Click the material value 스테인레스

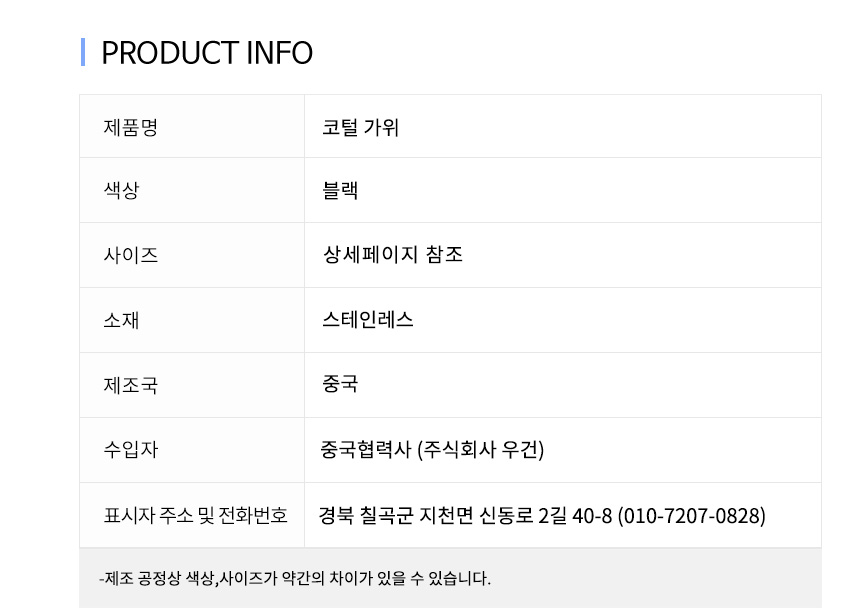pos(367,320)
